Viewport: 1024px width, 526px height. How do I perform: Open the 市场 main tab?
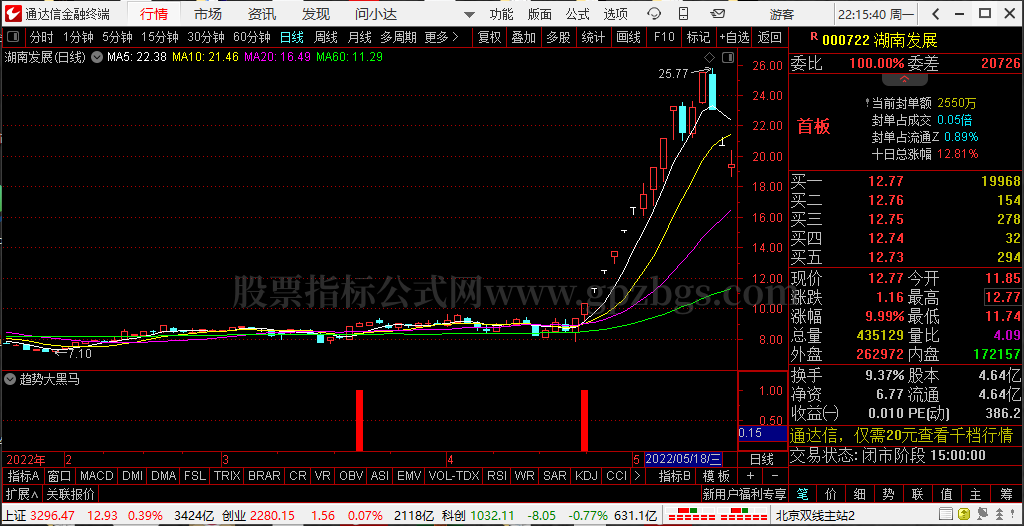208,14
